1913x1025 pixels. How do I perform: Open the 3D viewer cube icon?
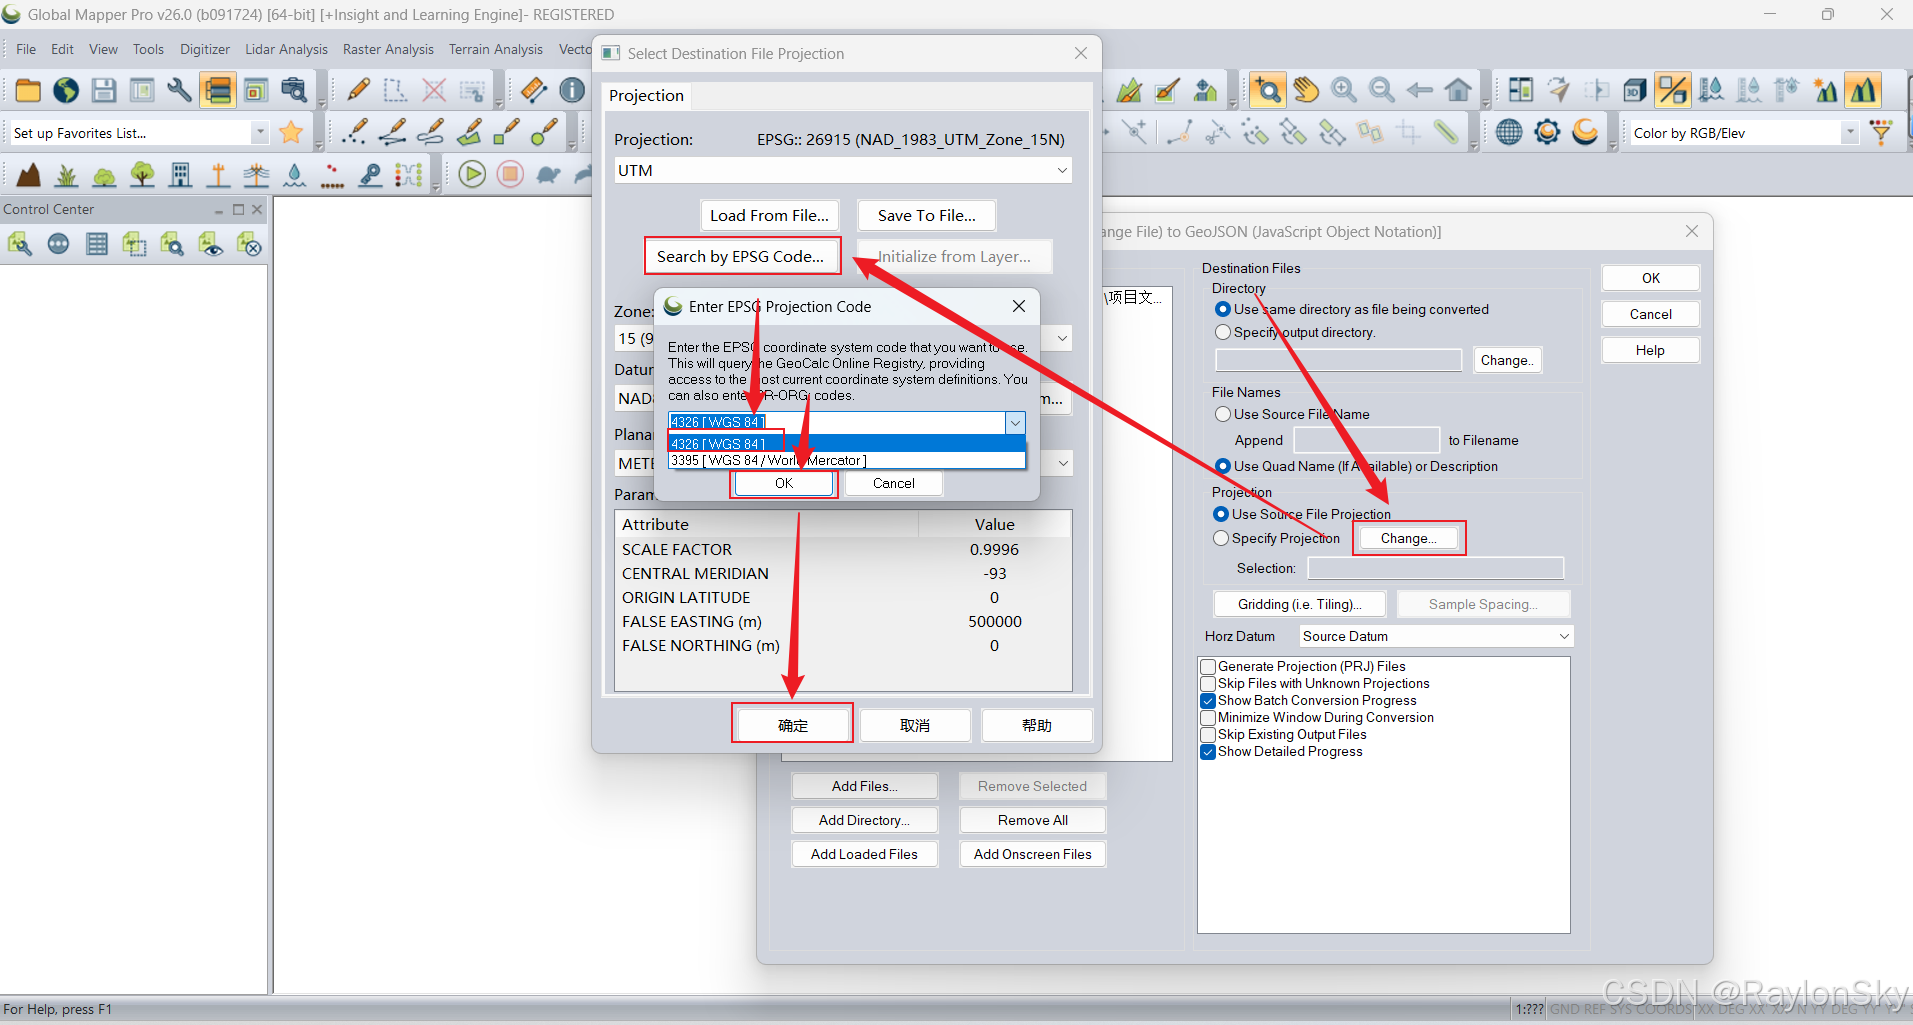coord(1635,91)
